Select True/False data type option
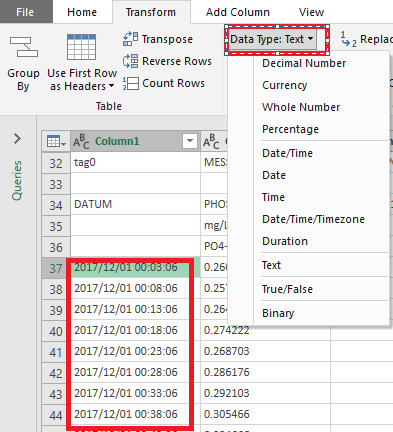Viewport: 393px width, 432px height. (287, 289)
